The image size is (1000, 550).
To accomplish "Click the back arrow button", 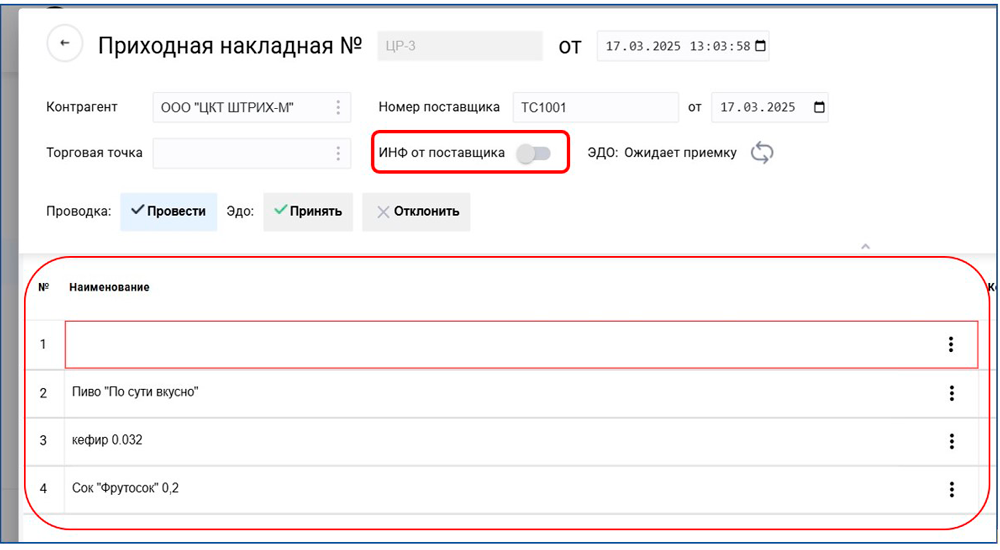I will pyautogui.click(x=65, y=44).
